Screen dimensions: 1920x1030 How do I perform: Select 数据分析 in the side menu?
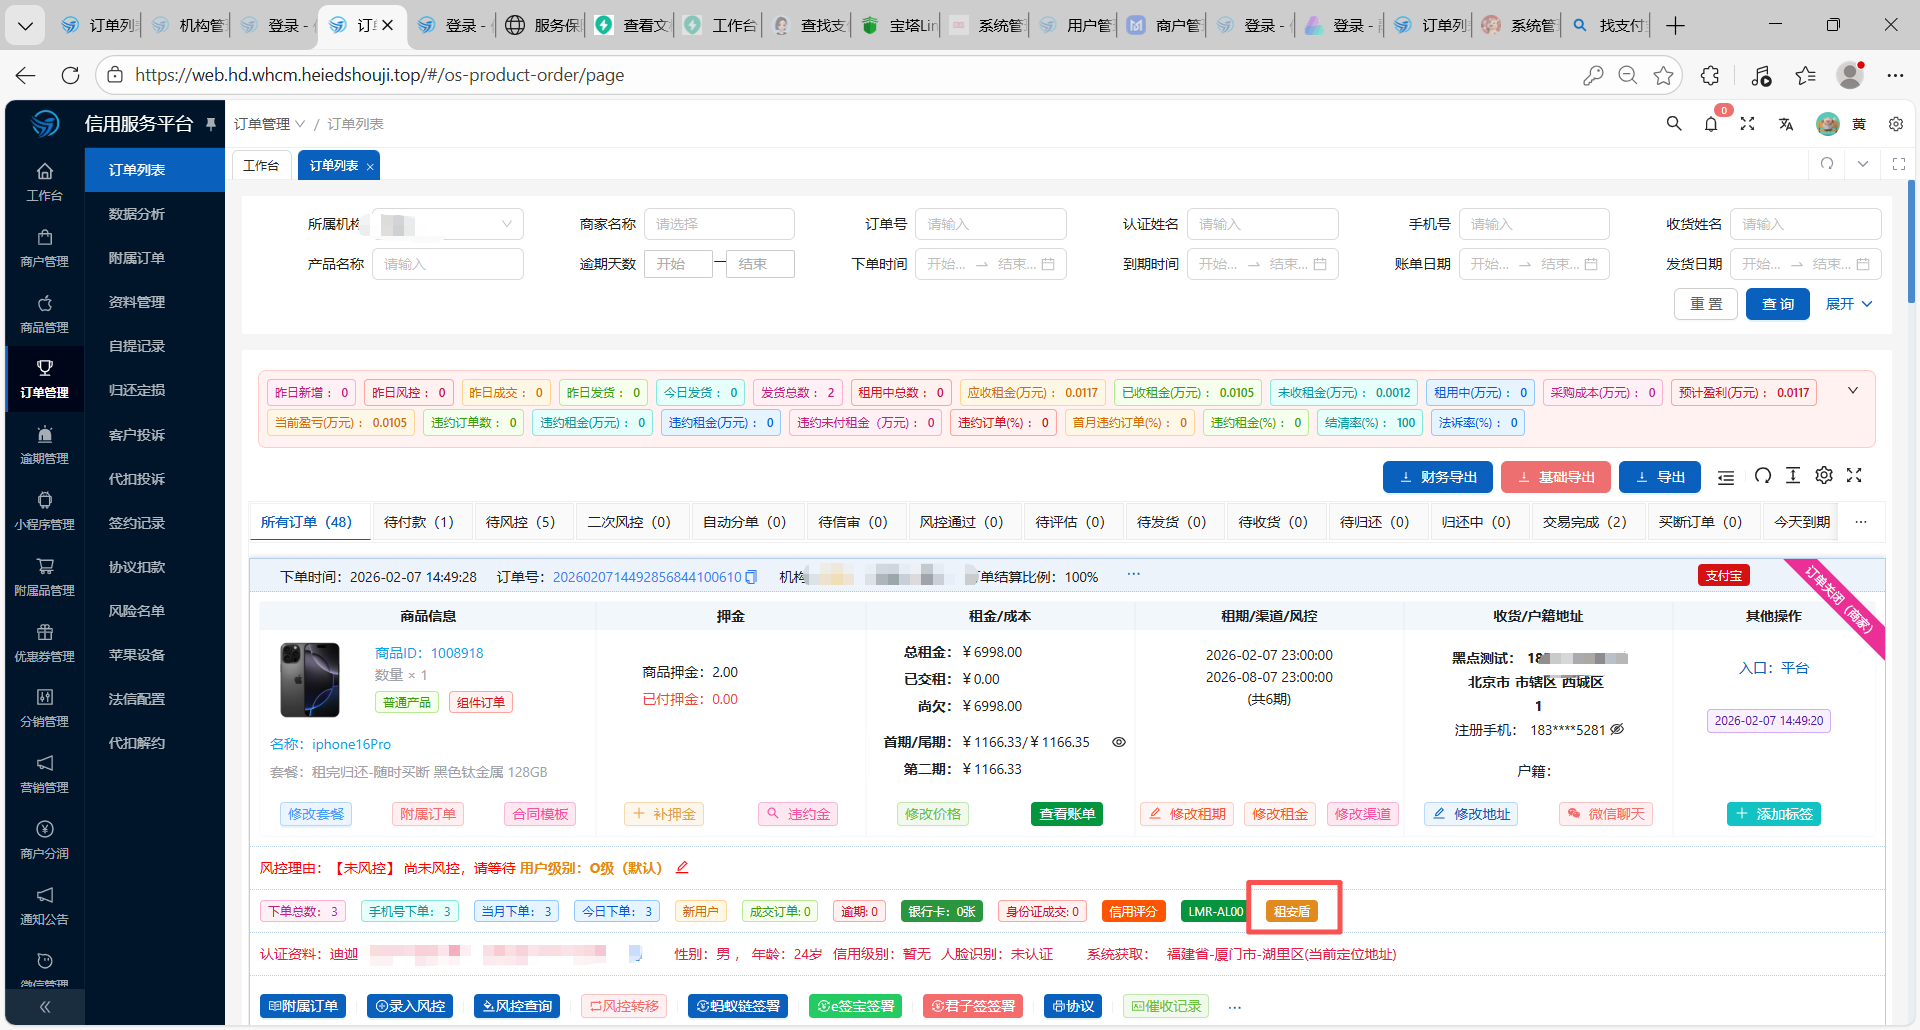(137, 214)
